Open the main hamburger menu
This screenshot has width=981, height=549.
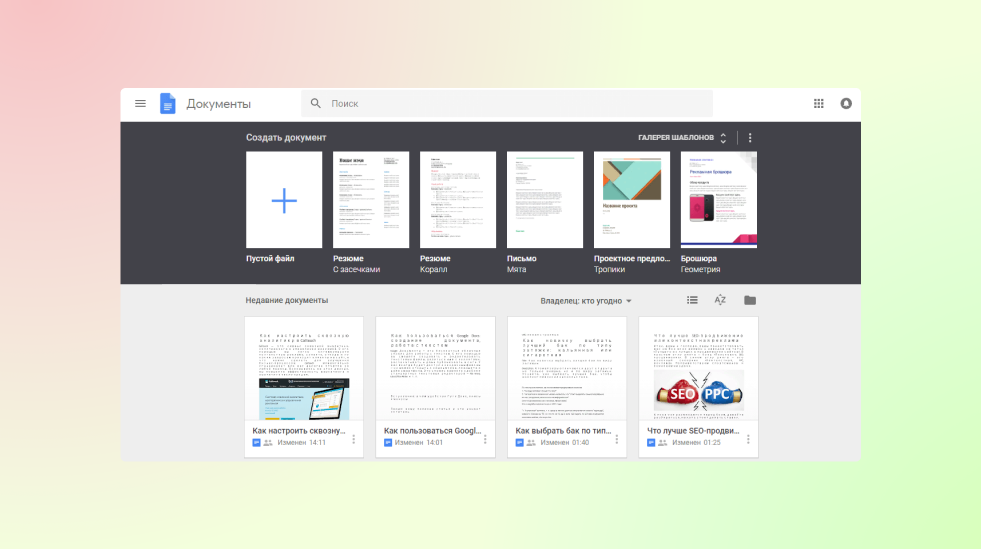pos(140,104)
